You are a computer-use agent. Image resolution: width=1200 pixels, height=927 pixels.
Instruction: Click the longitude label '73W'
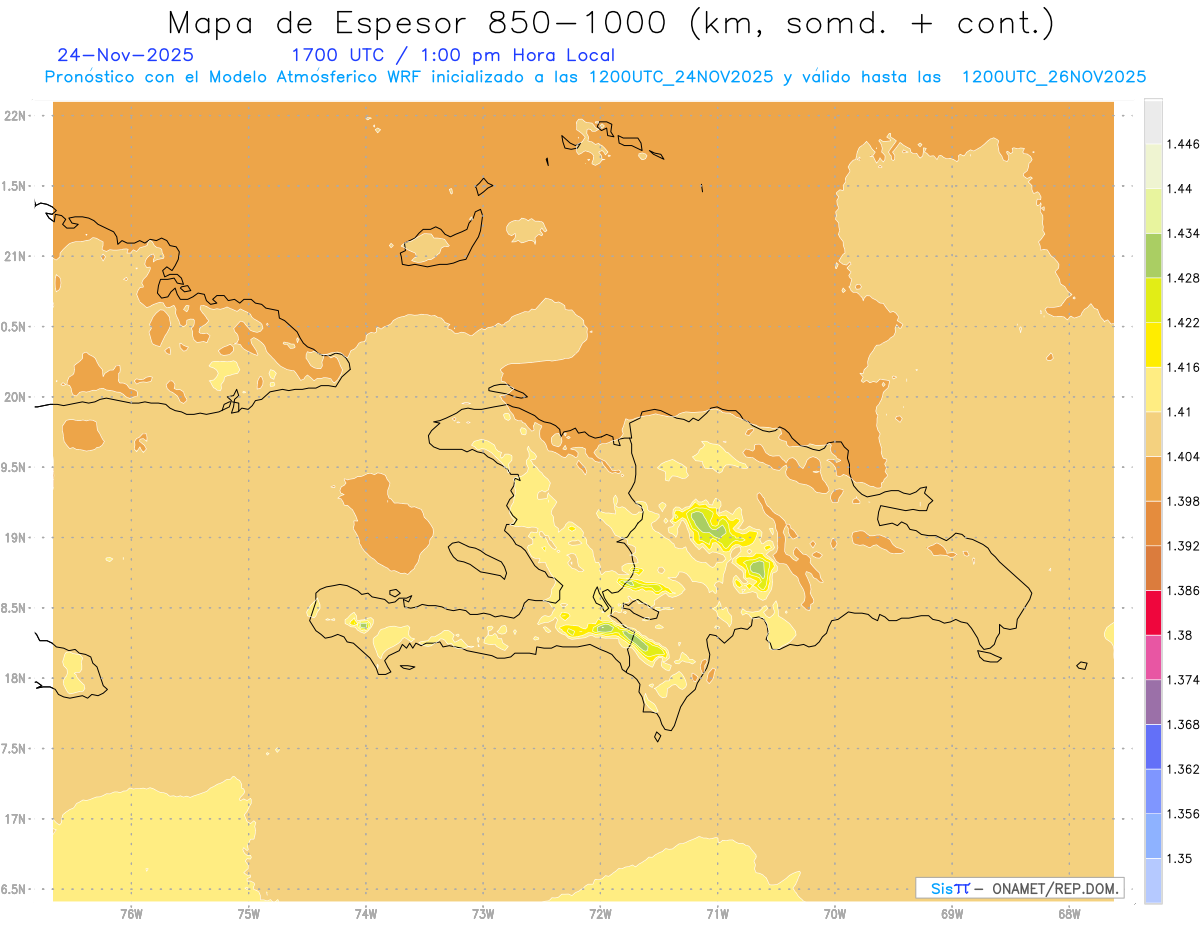(483, 913)
